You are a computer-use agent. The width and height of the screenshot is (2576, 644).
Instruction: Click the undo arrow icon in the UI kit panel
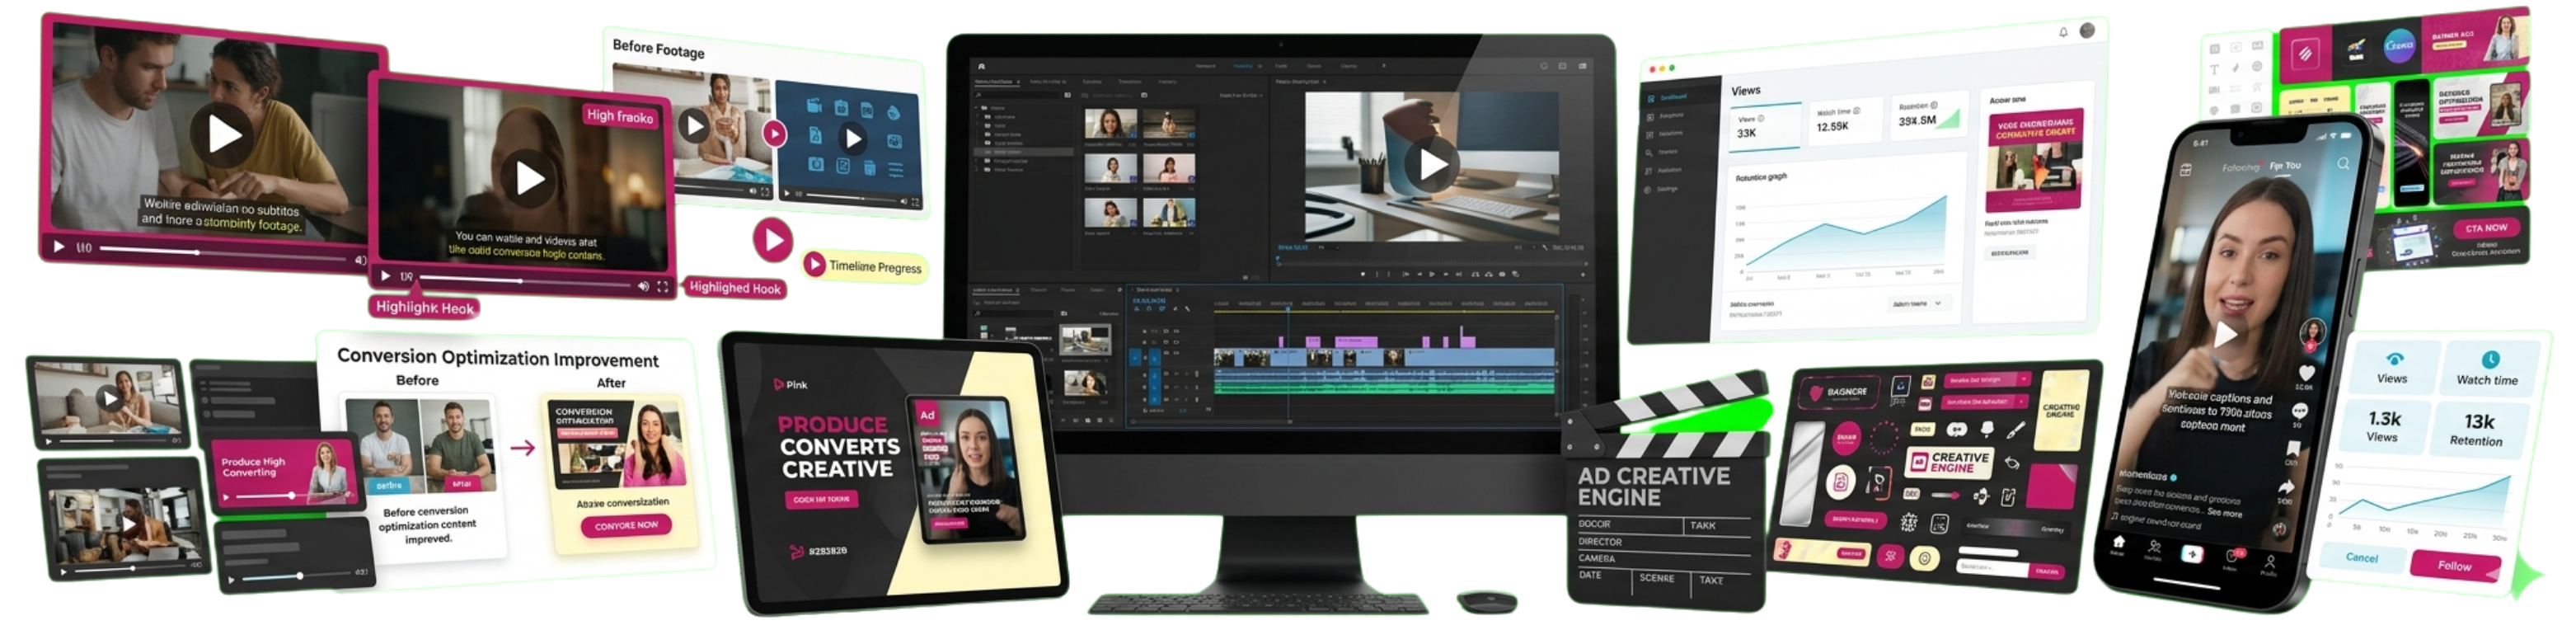pos(2012,463)
